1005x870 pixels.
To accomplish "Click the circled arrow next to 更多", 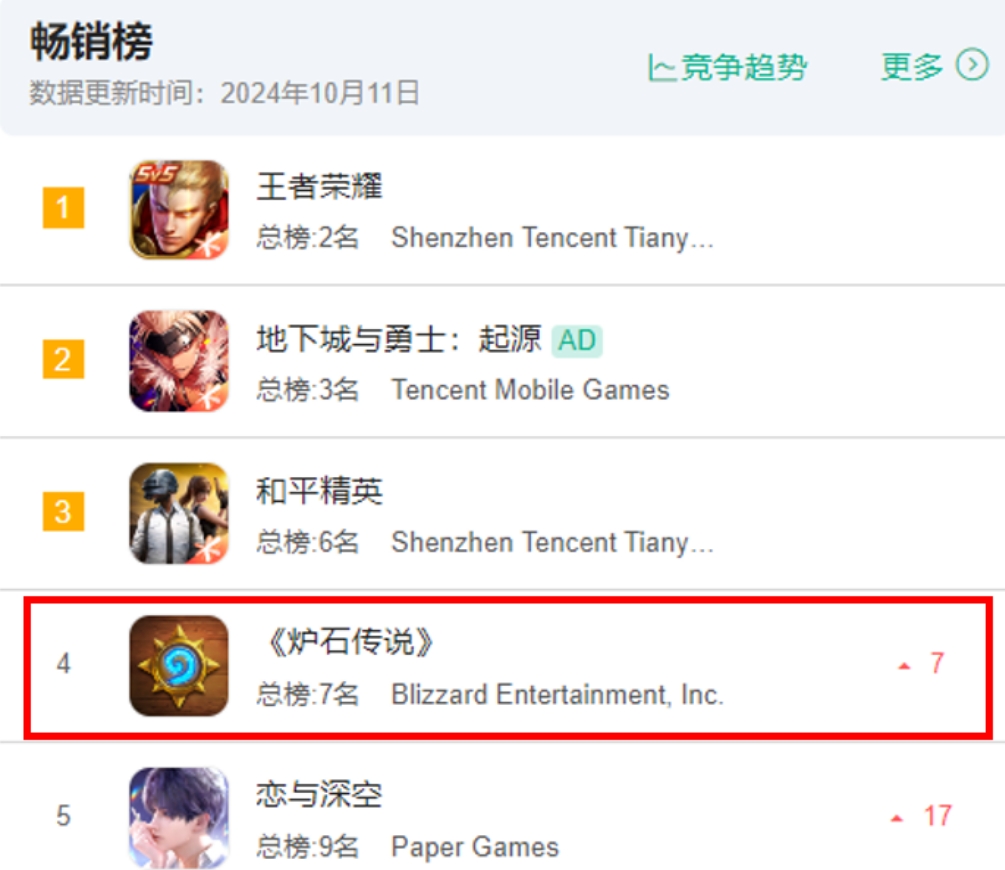I will (x=972, y=65).
